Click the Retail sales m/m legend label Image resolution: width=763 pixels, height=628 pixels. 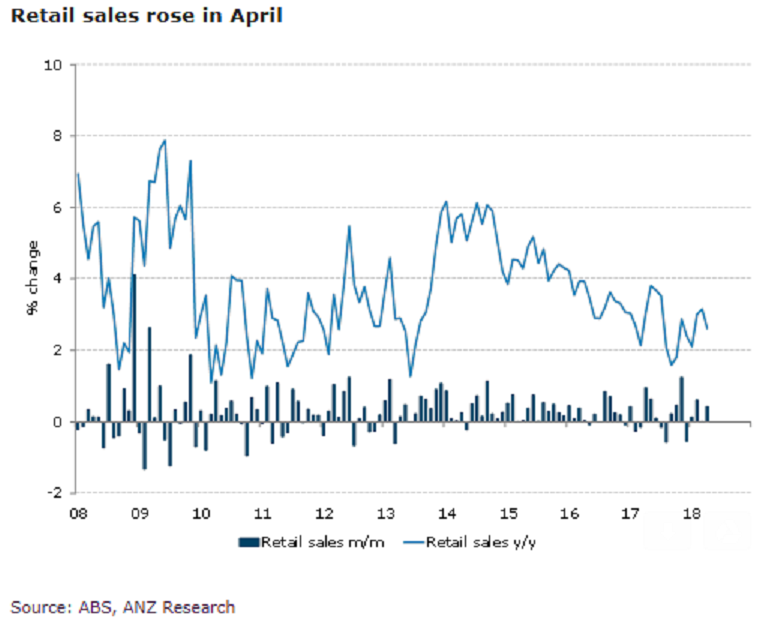(x=322, y=542)
